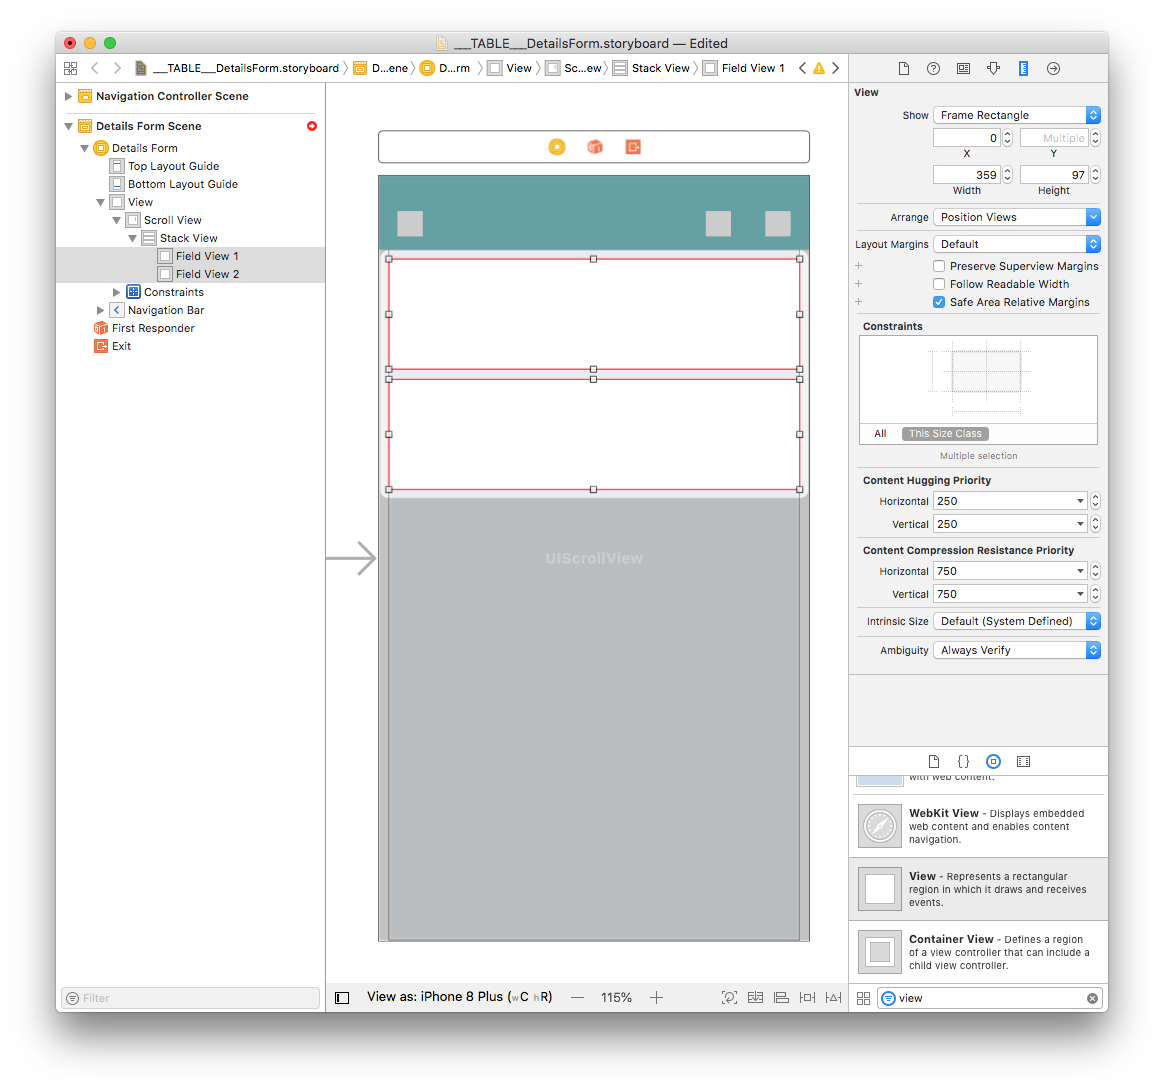Click the red error indicator on Details Form Scene
The width and height of the screenshot is (1164, 1092).
(312, 126)
